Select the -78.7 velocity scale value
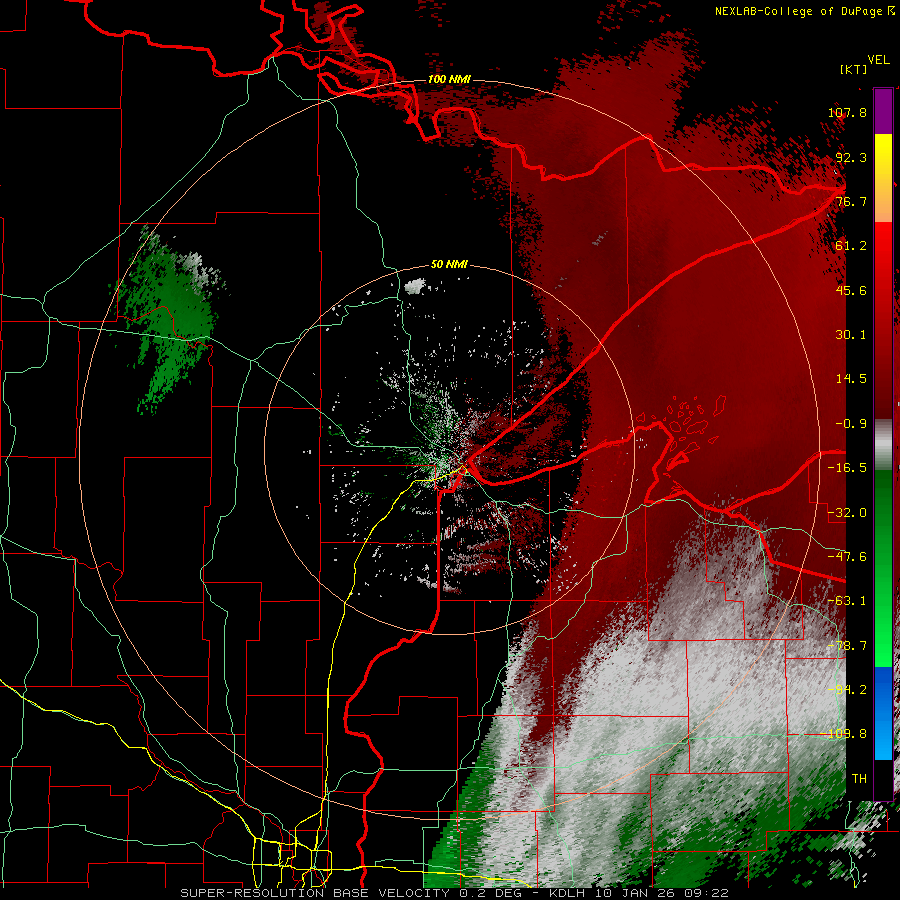900x900 pixels. 847,646
